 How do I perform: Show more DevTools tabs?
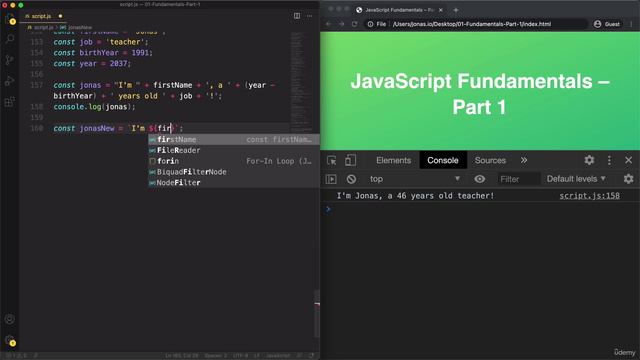tap(524, 160)
